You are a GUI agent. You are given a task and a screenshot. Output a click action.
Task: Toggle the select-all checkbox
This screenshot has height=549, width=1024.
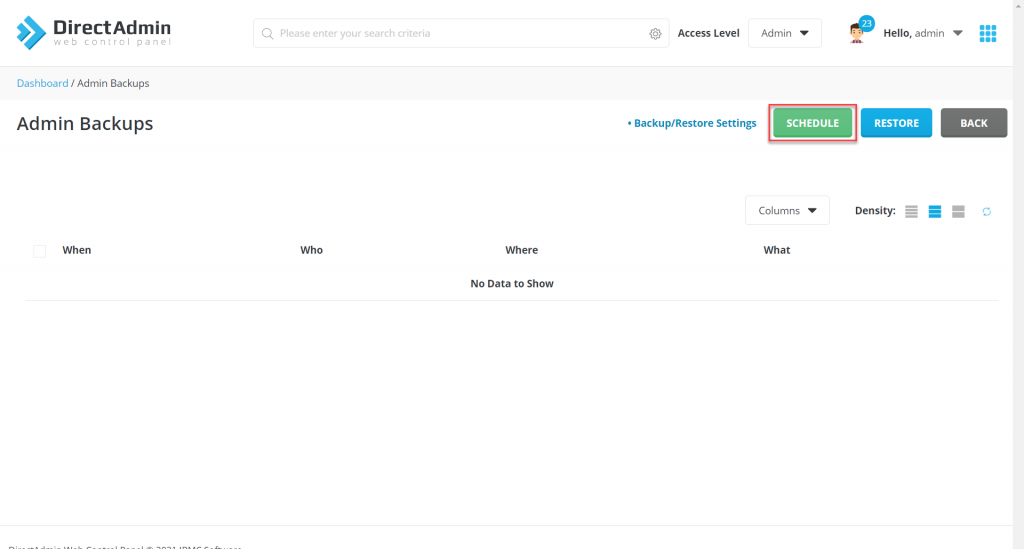coord(39,251)
